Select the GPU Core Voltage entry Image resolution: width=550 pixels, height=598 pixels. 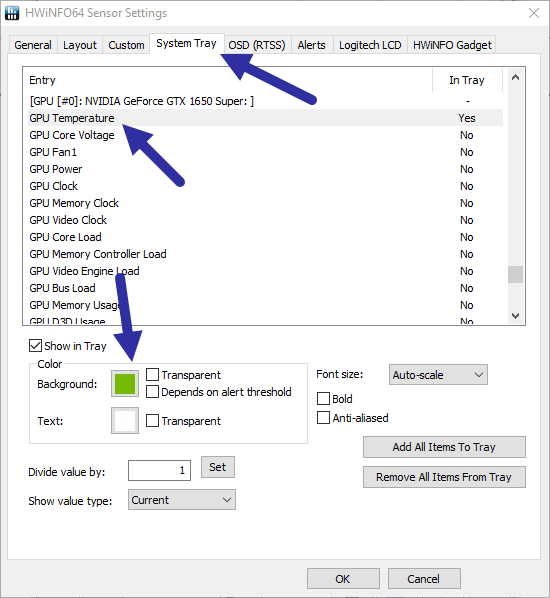(x=265, y=135)
